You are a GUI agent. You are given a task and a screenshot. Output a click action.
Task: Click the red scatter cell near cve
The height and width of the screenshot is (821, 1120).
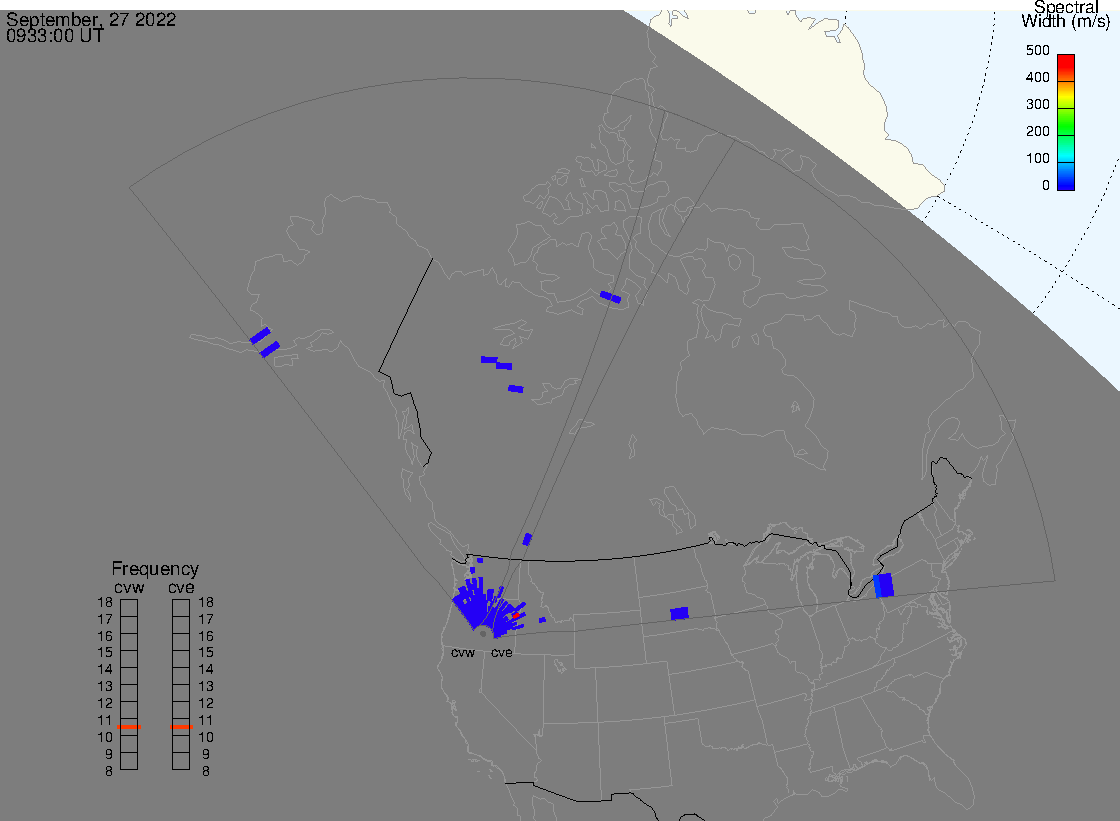click(x=516, y=615)
